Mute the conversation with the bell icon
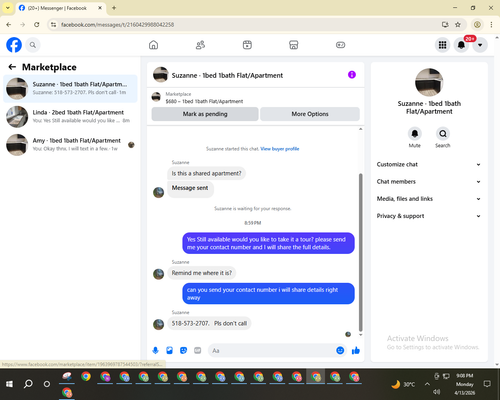 414,134
